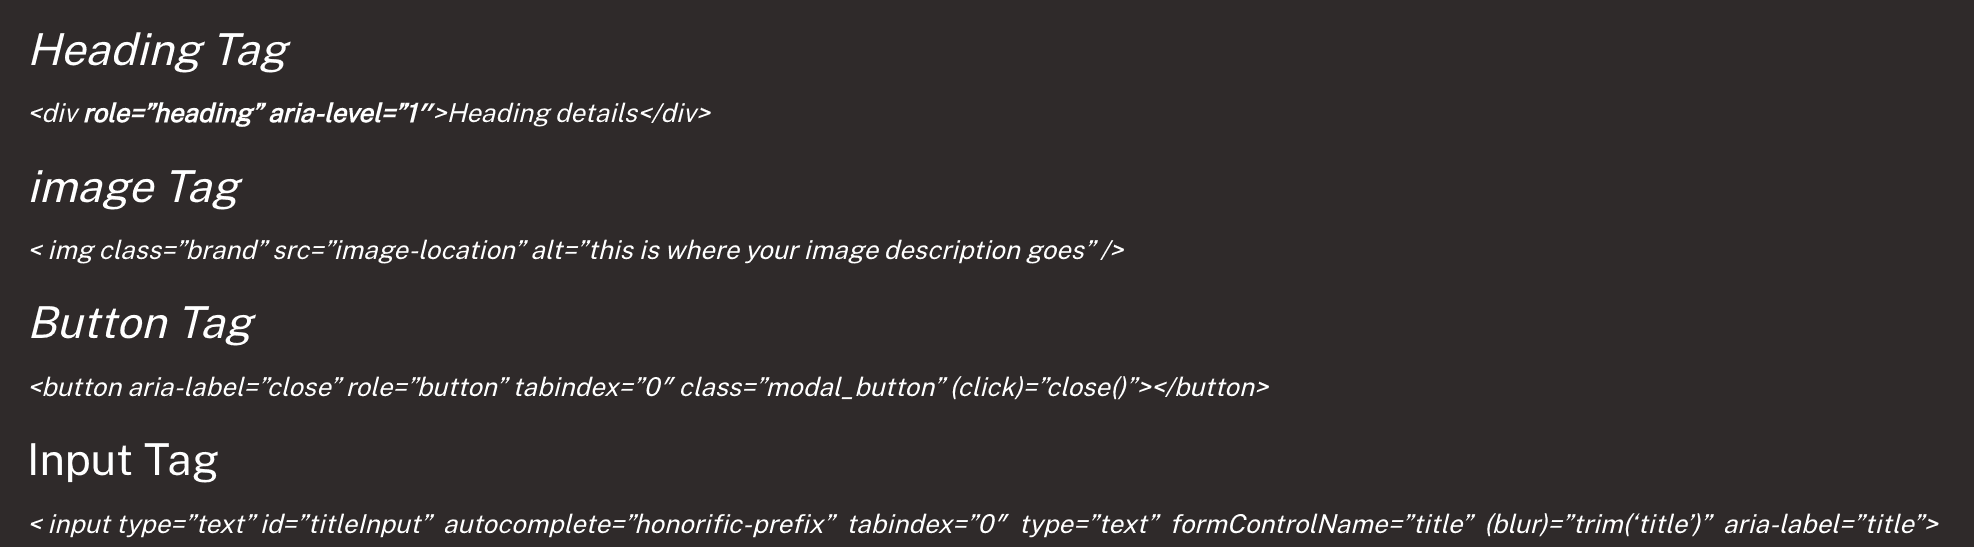The width and height of the screenshot is (1974, 547).
Task: Click the "Heading Tag" title text
Action: coord(159,50)
